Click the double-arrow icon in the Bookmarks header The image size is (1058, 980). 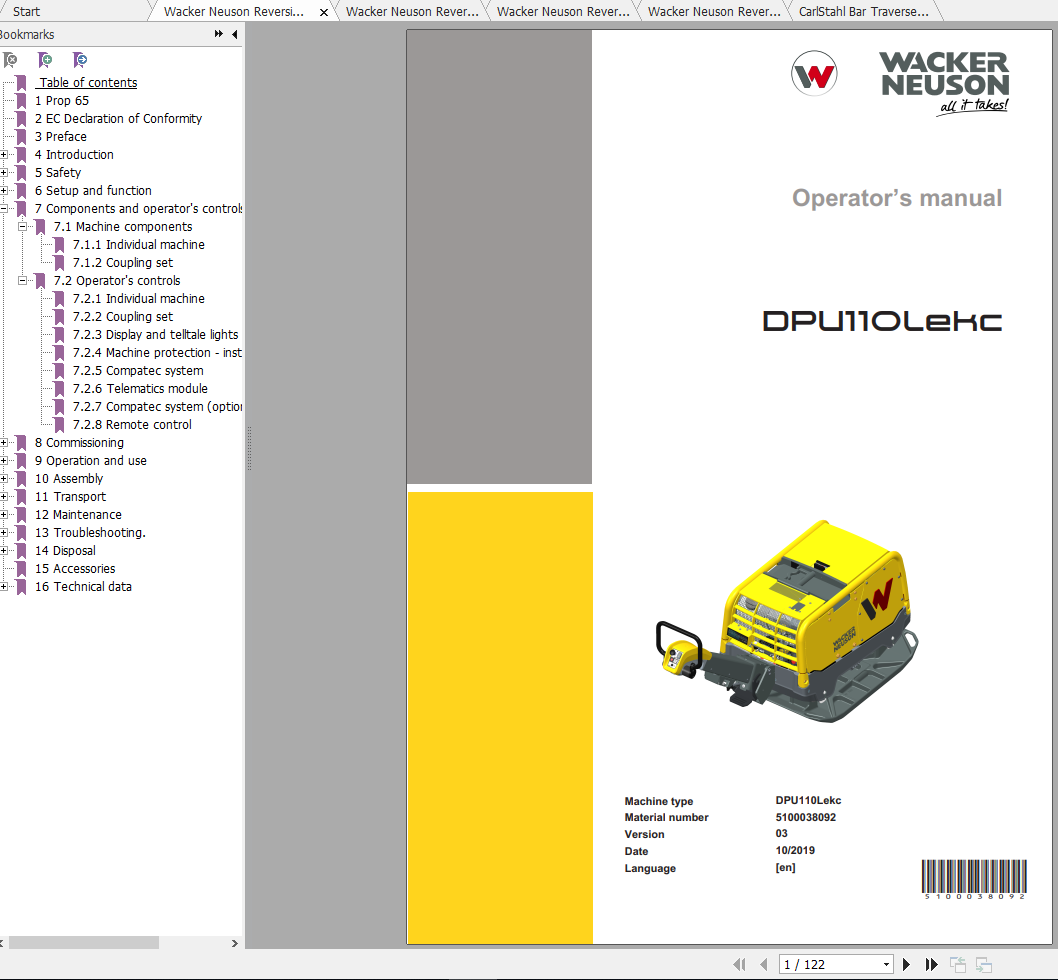219,34
